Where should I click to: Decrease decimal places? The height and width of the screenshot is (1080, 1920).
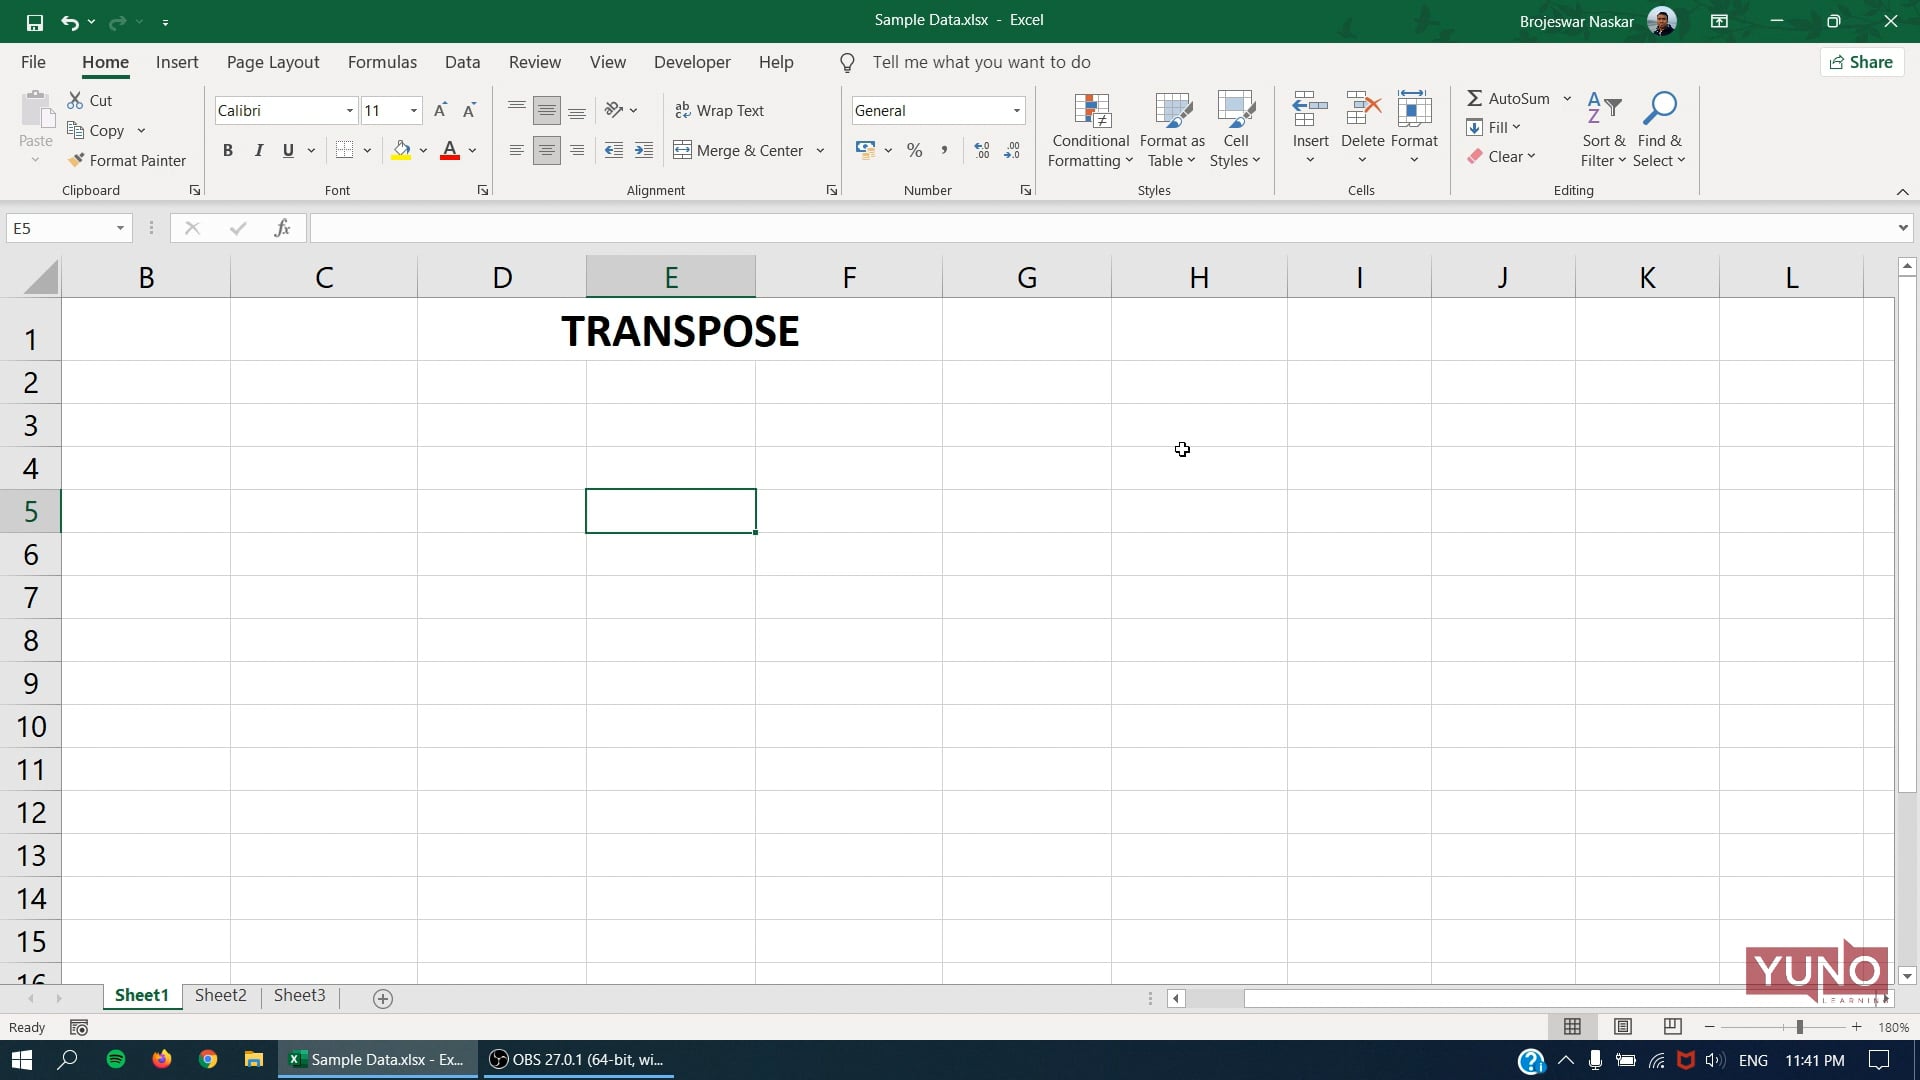tap(1012, 150)
